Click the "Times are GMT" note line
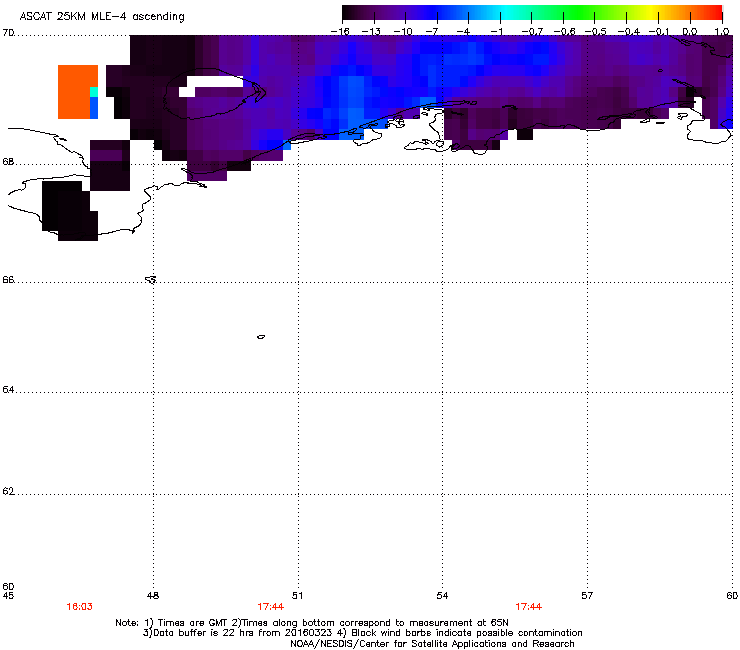The height and width of the screenshot is (650, 740). pyautogui.click(x=312, y=623)
